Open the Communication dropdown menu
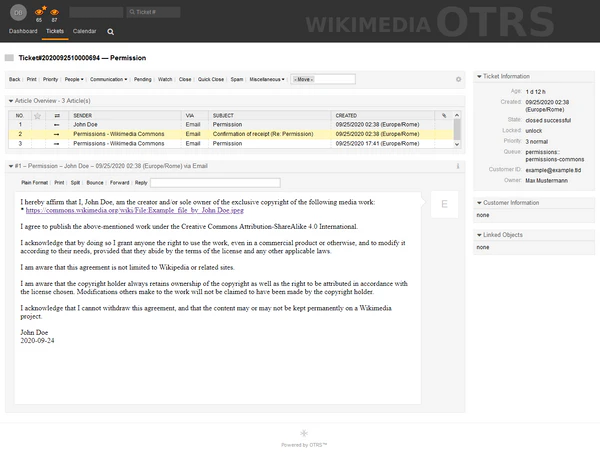Viewport: 600px width, 453px height. pos(108,78)
